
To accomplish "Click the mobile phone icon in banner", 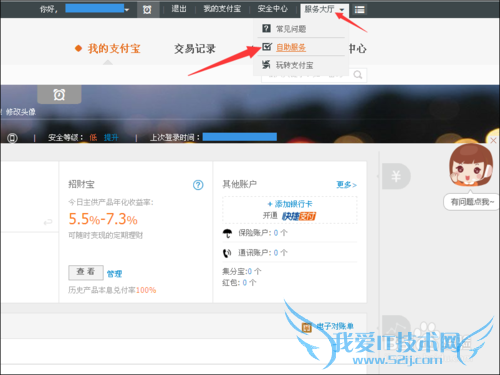I will [x=12, y=138].
